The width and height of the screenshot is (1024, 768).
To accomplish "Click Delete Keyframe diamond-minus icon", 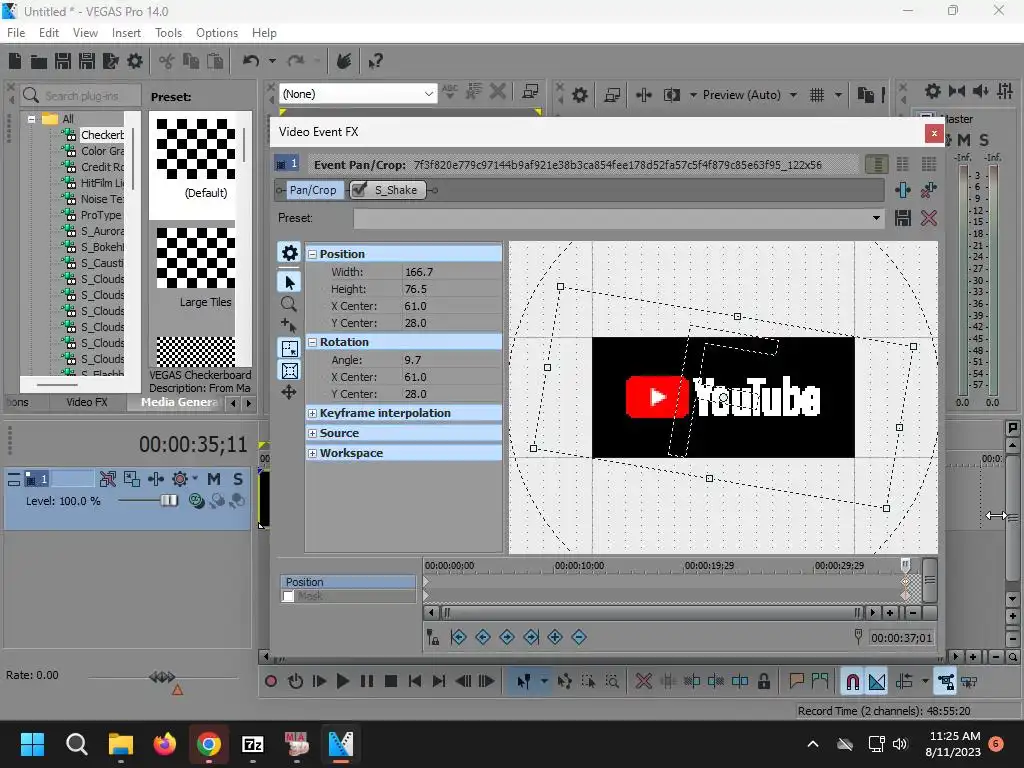I will point(579,637).
